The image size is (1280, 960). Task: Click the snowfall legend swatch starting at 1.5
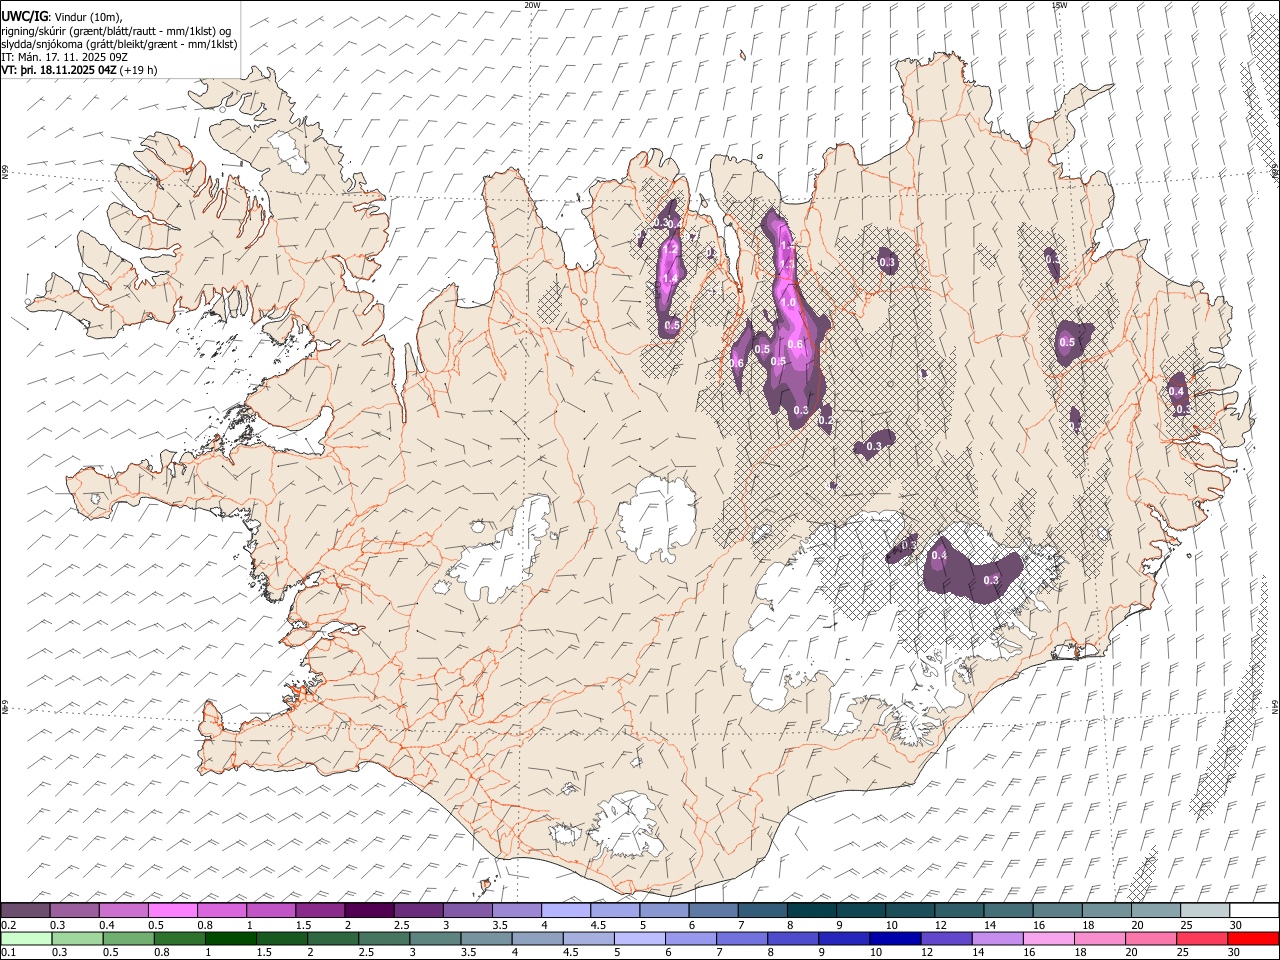pyautogui.click(x=319, y=910)
